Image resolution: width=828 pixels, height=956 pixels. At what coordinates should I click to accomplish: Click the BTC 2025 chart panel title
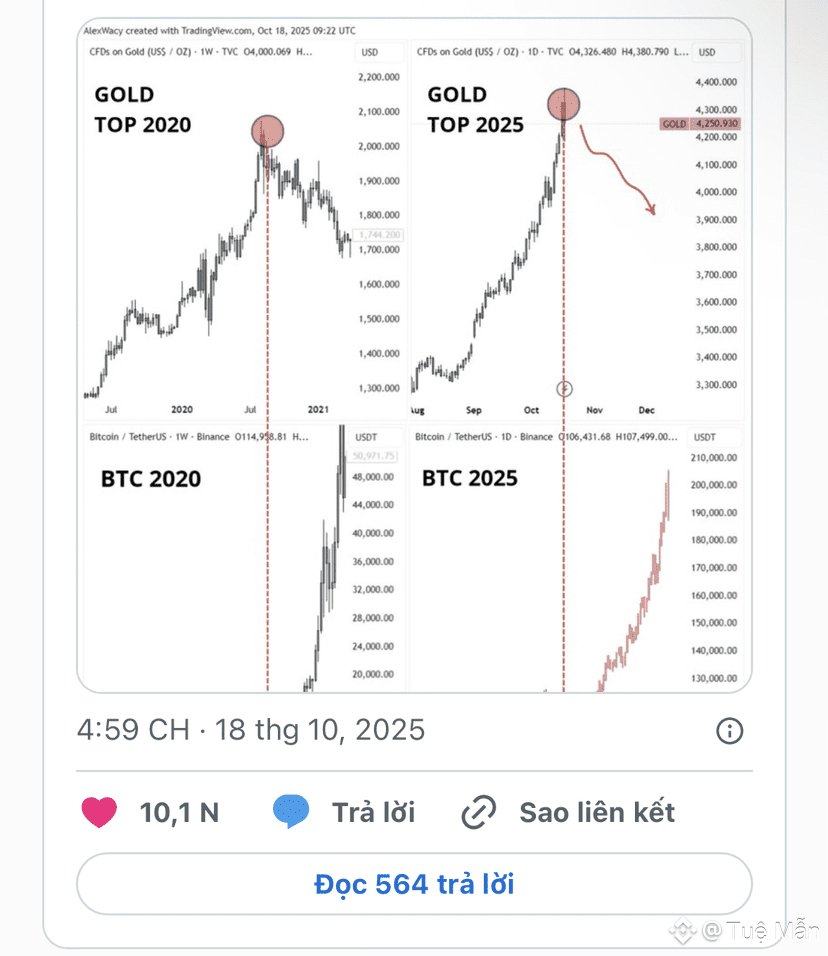coord(470,478)
